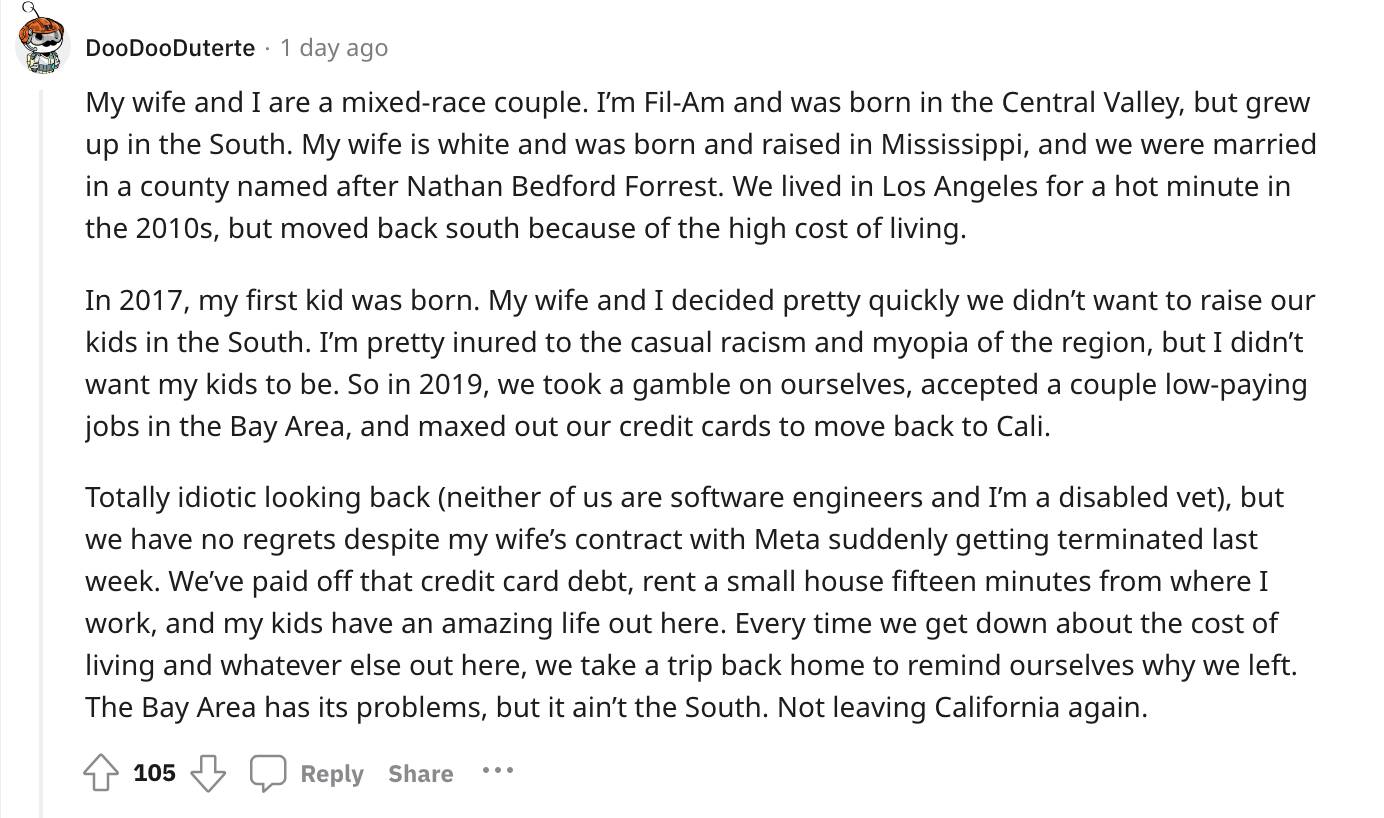Upvote DooDooDuterte's comment
The width and height of the screenshot is (1384, 818).
point(101,773)
